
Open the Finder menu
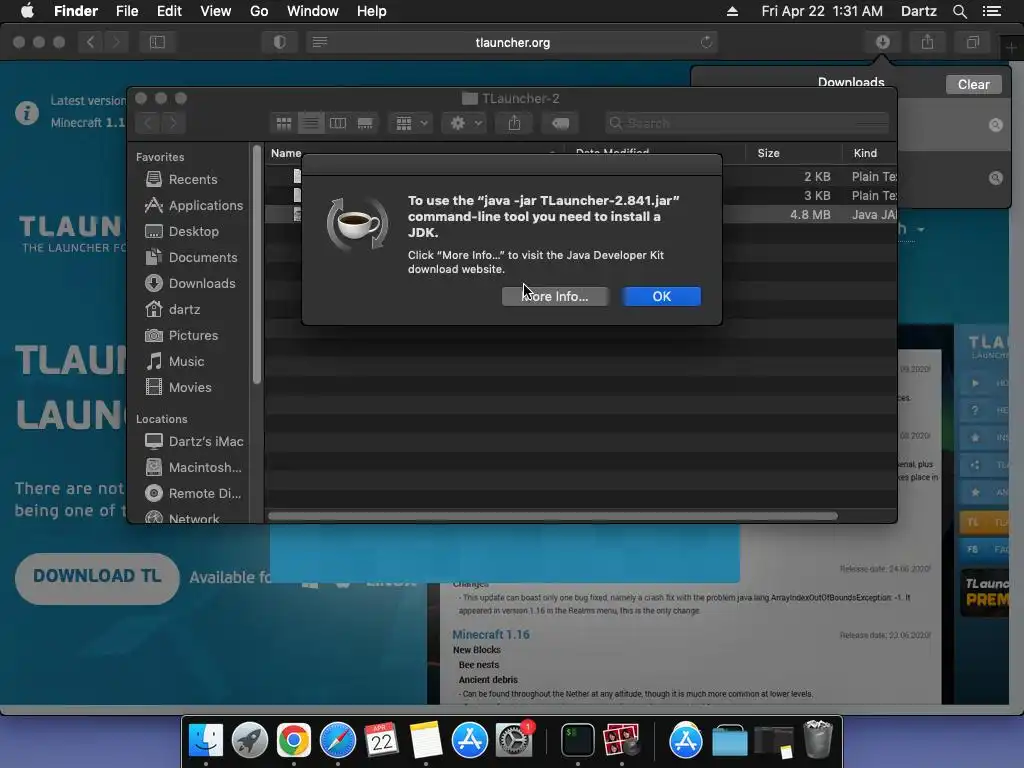click(x=76, y=11)
